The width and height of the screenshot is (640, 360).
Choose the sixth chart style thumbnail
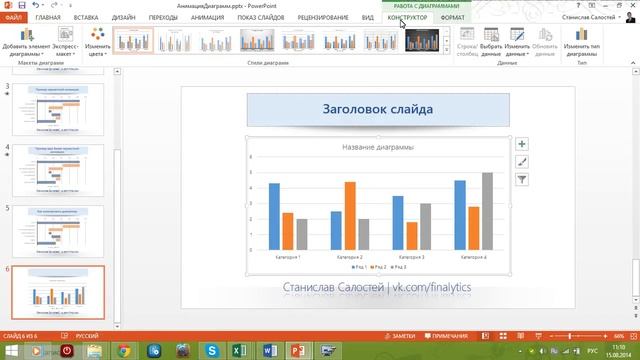(x=340, y=40)
